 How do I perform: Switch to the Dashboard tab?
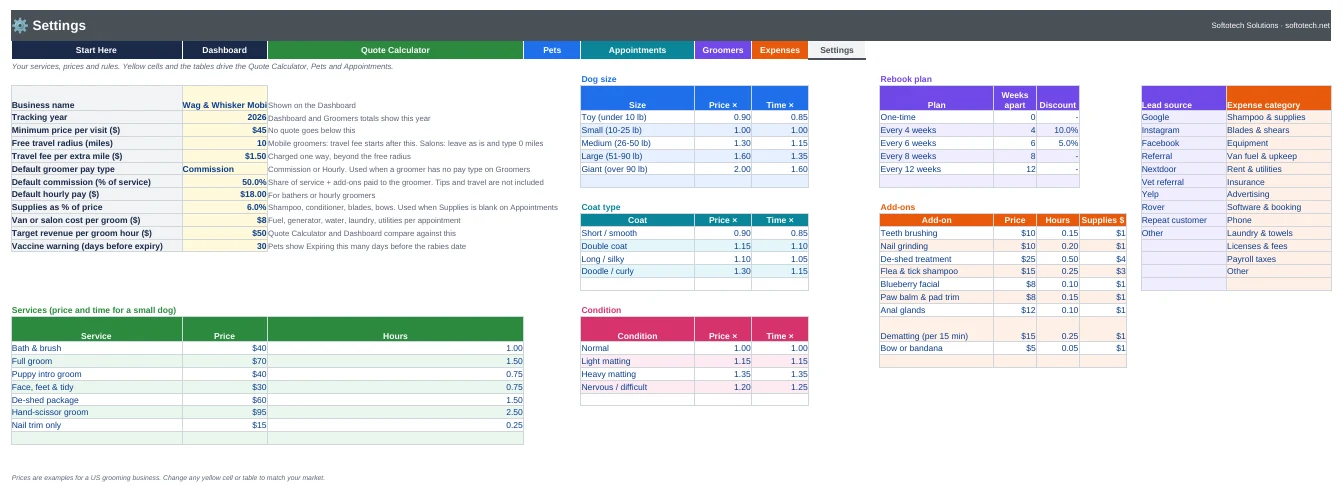225,50
